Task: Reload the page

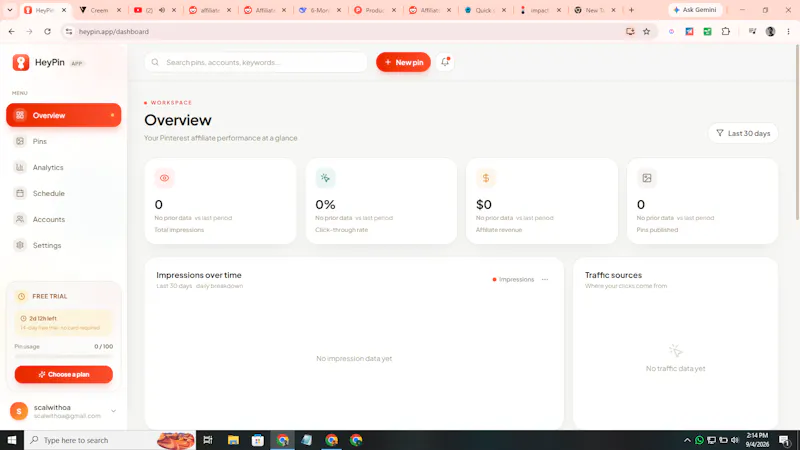Action: [x=47, y=32]
